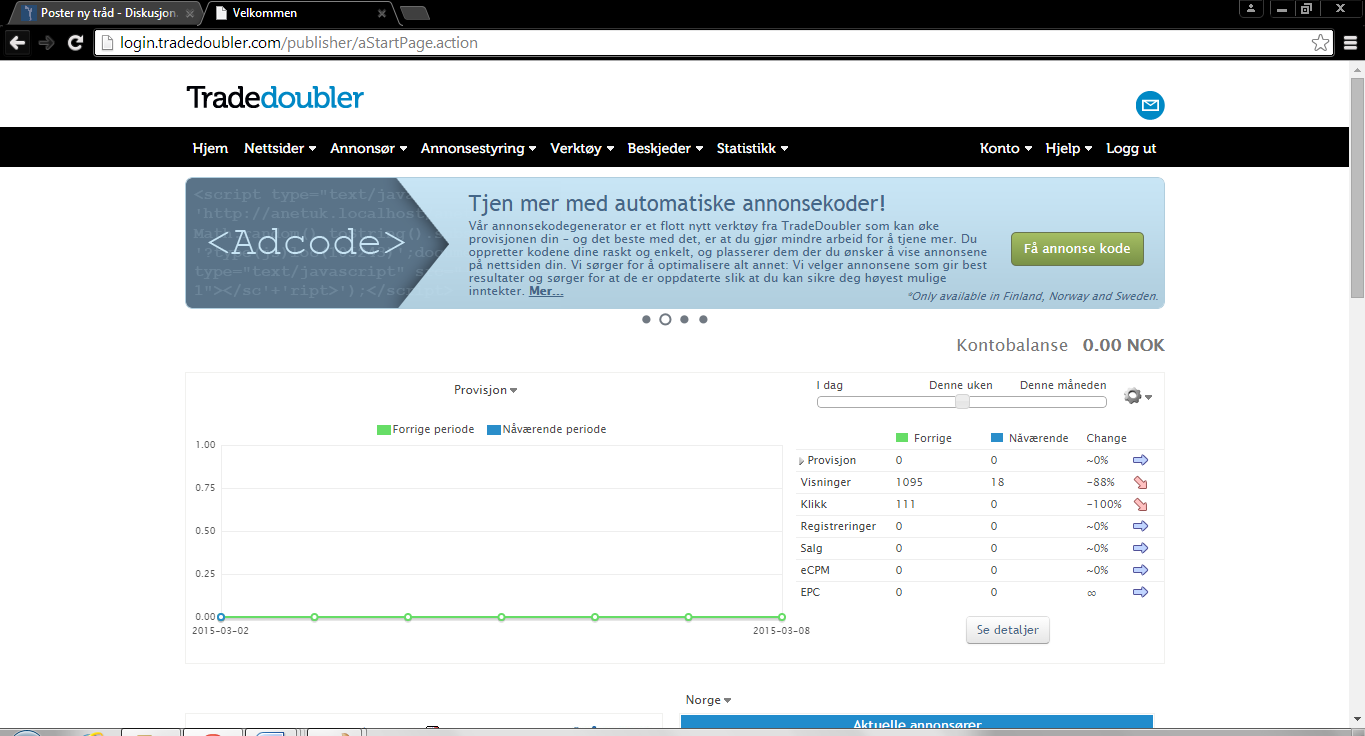1365x736 pixels.
Task: Bookmark the page with the star icon
Action: point(1321,43)
